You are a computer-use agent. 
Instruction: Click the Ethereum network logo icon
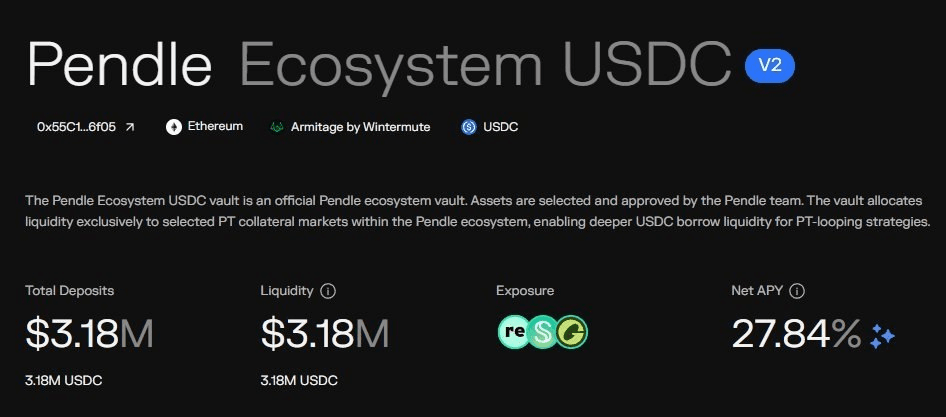pos(174,127)
